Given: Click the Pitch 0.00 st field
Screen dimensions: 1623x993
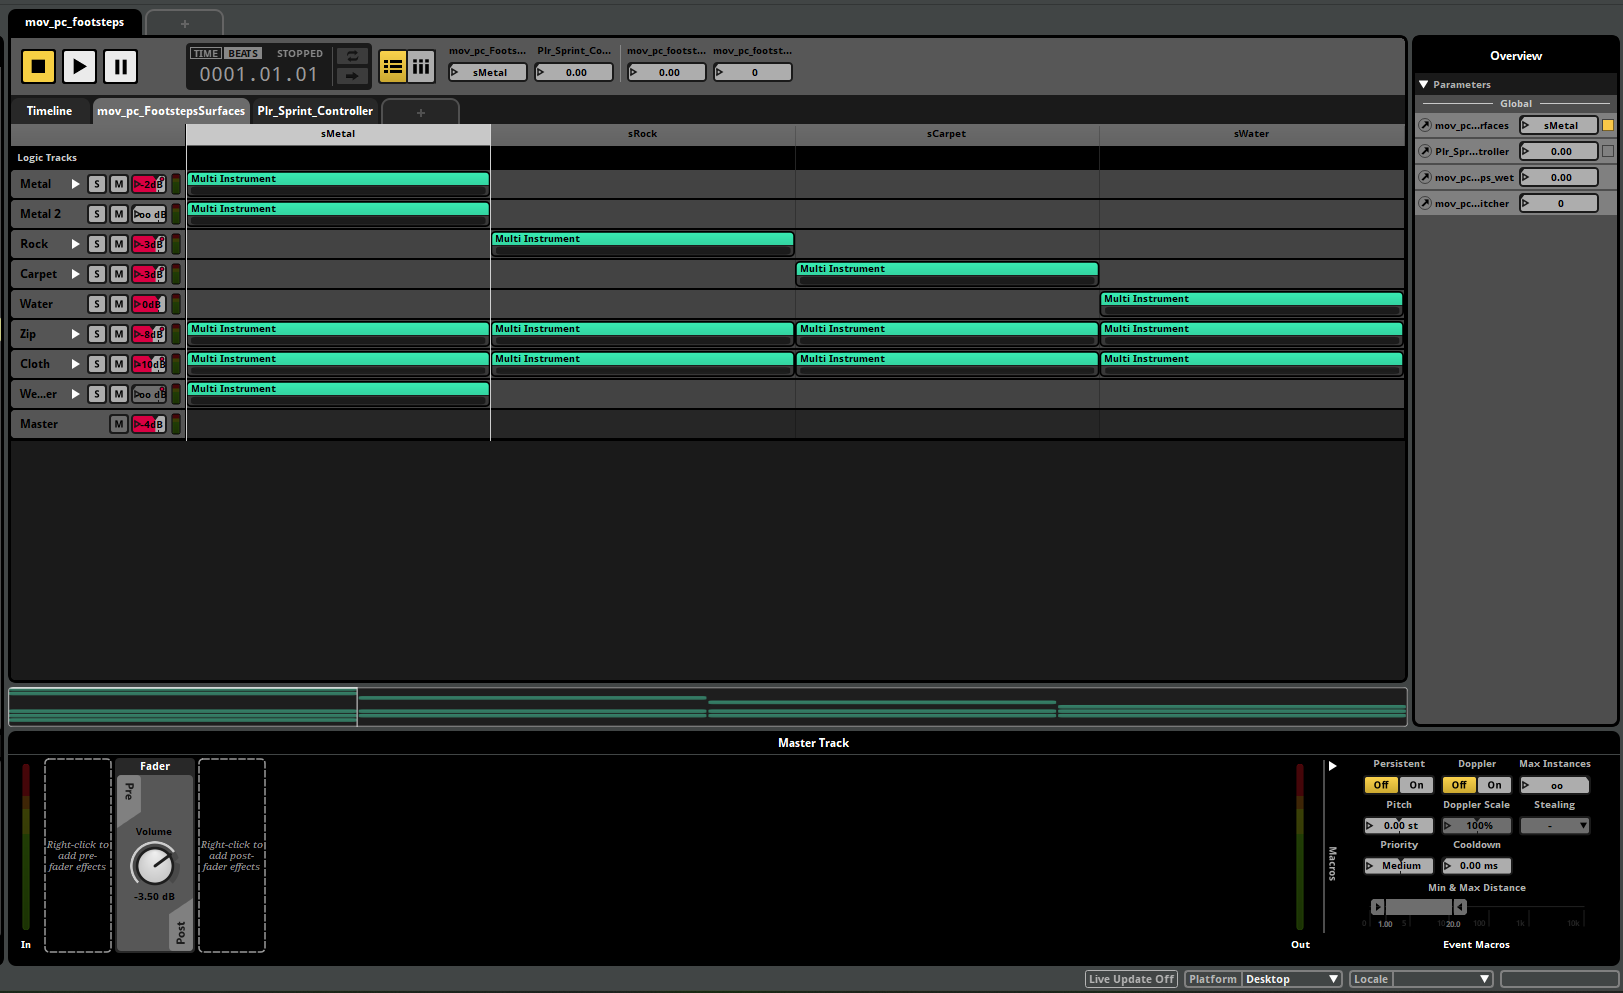Looking at the screenshot, I should click(x=1399, y=826).
